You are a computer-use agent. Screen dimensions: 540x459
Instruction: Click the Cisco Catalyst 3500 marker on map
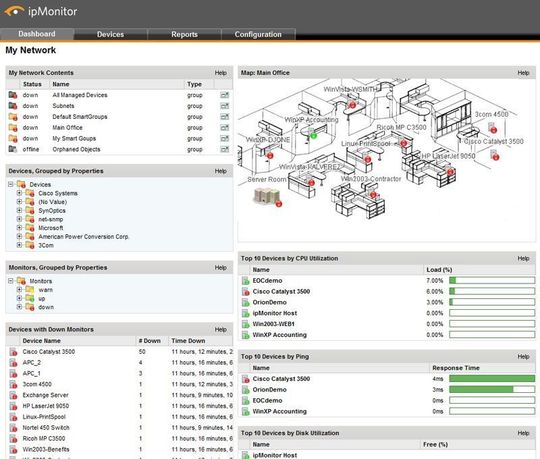tap(495, 156)
